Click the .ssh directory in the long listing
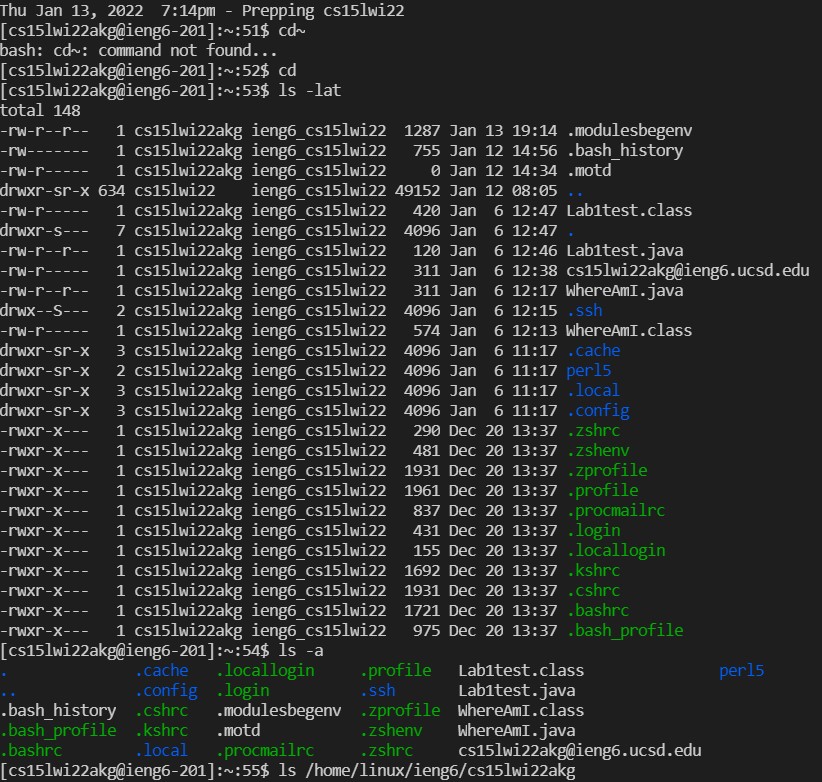The width and height of the screenshot is (822, 782). pyautogui.click(x=584, y=311)
